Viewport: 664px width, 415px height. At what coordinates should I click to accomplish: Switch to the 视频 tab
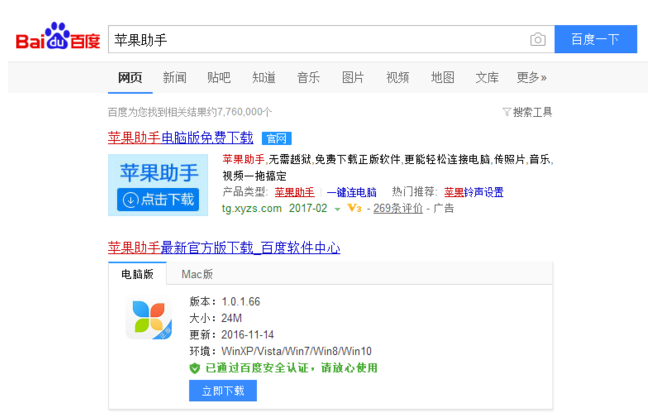click(398, 77)
